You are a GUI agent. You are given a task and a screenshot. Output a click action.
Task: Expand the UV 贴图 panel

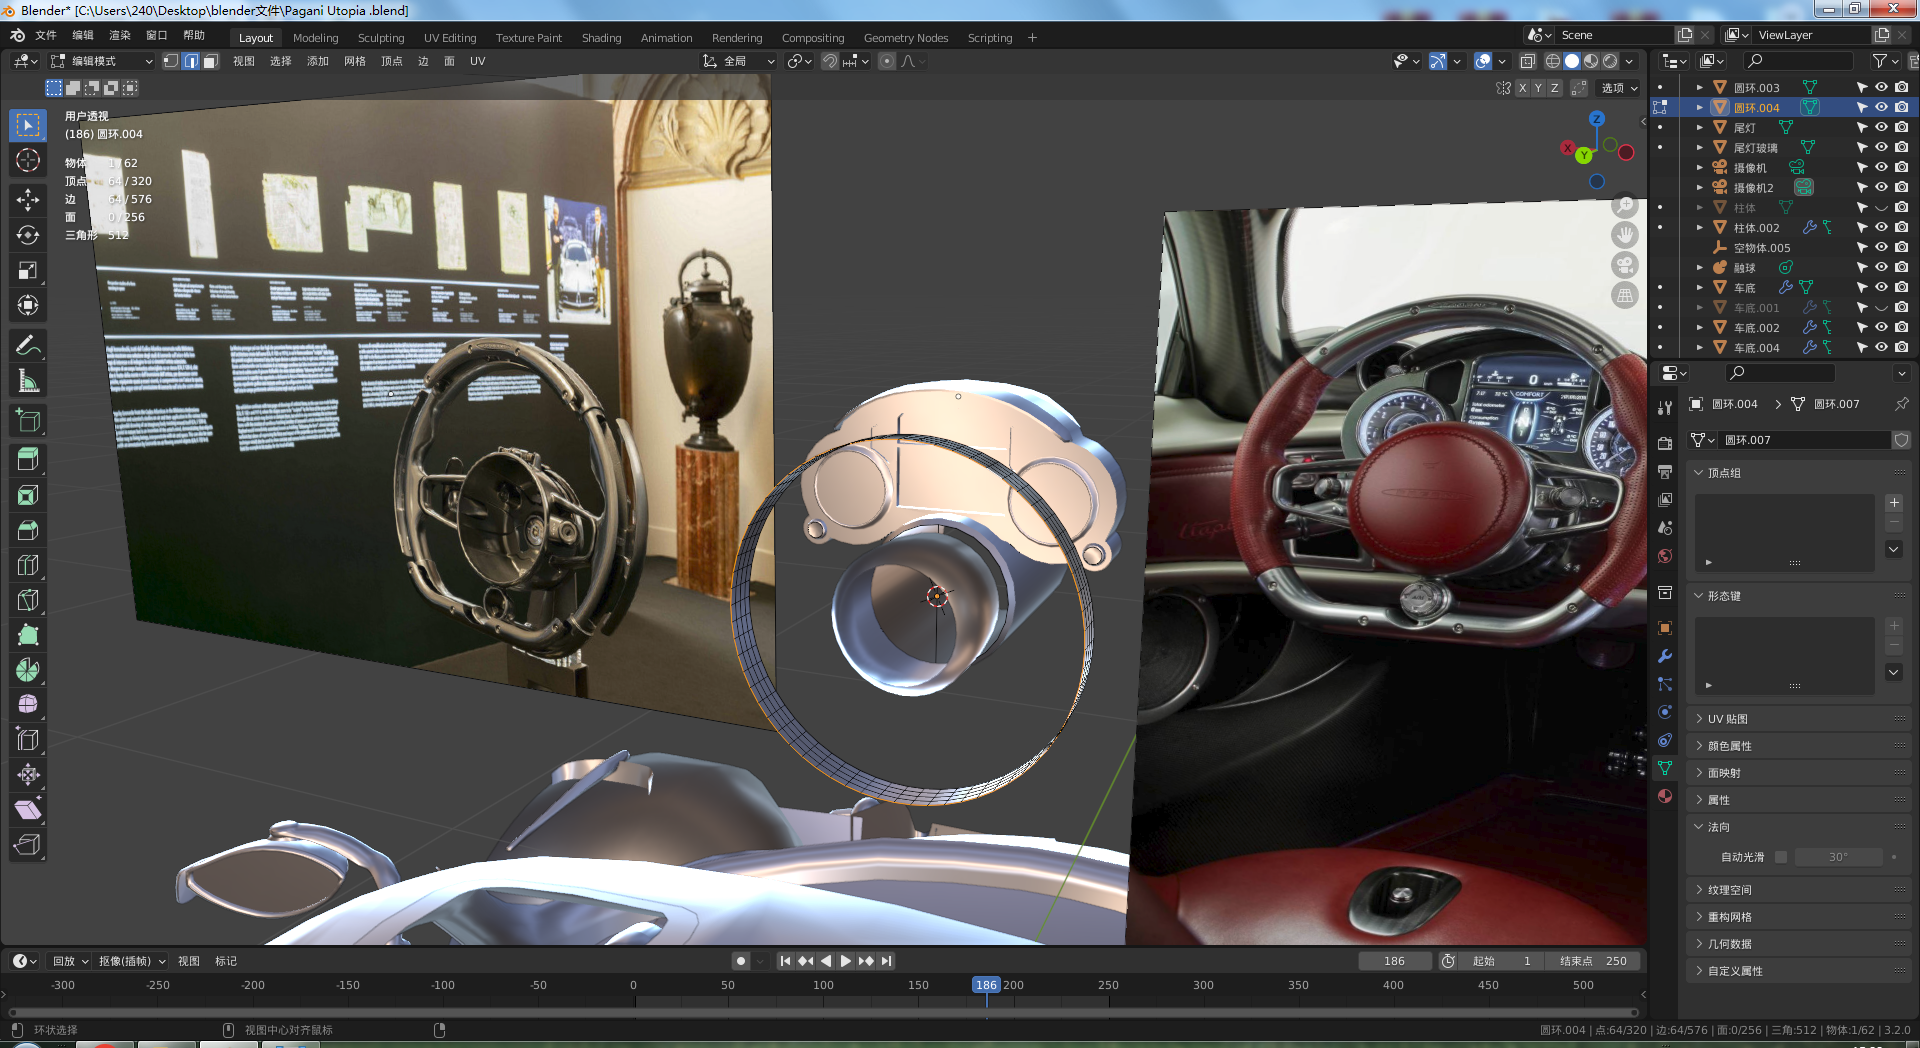pos(1727,719)
